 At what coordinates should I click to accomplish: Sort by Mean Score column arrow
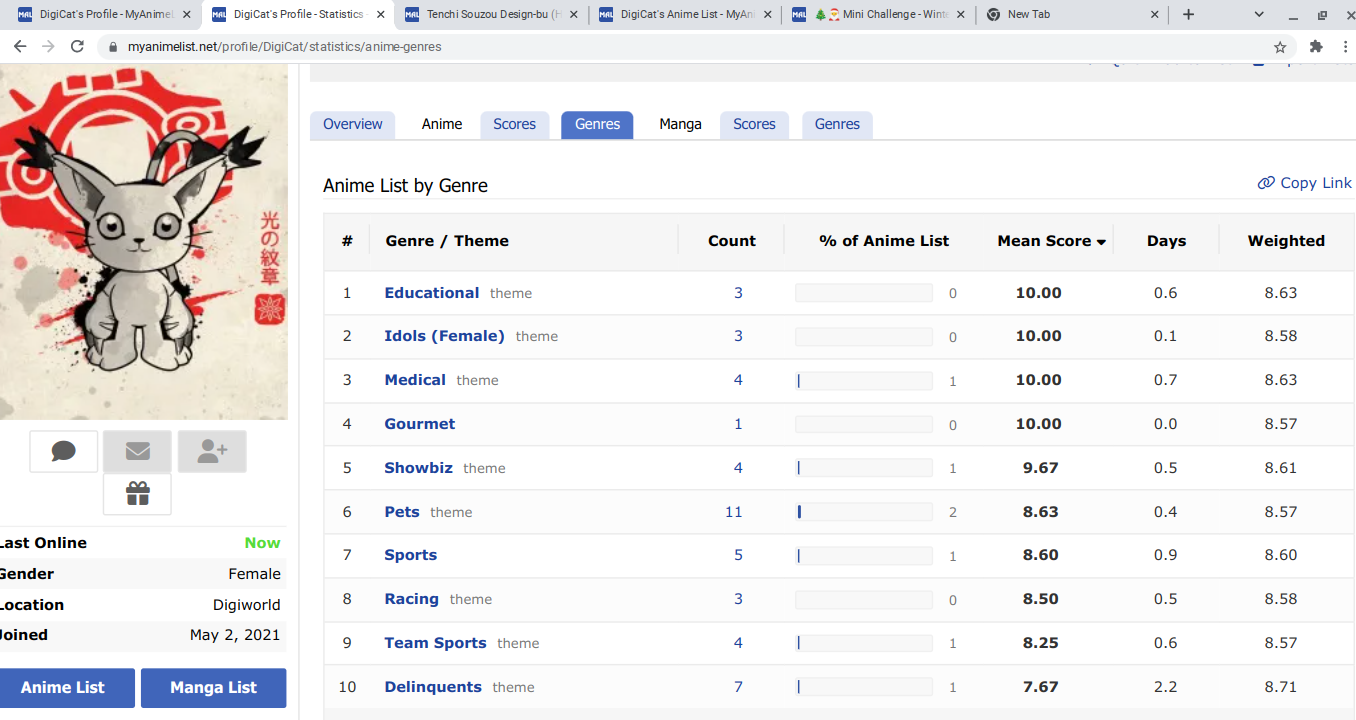(x=1101, y=242)
